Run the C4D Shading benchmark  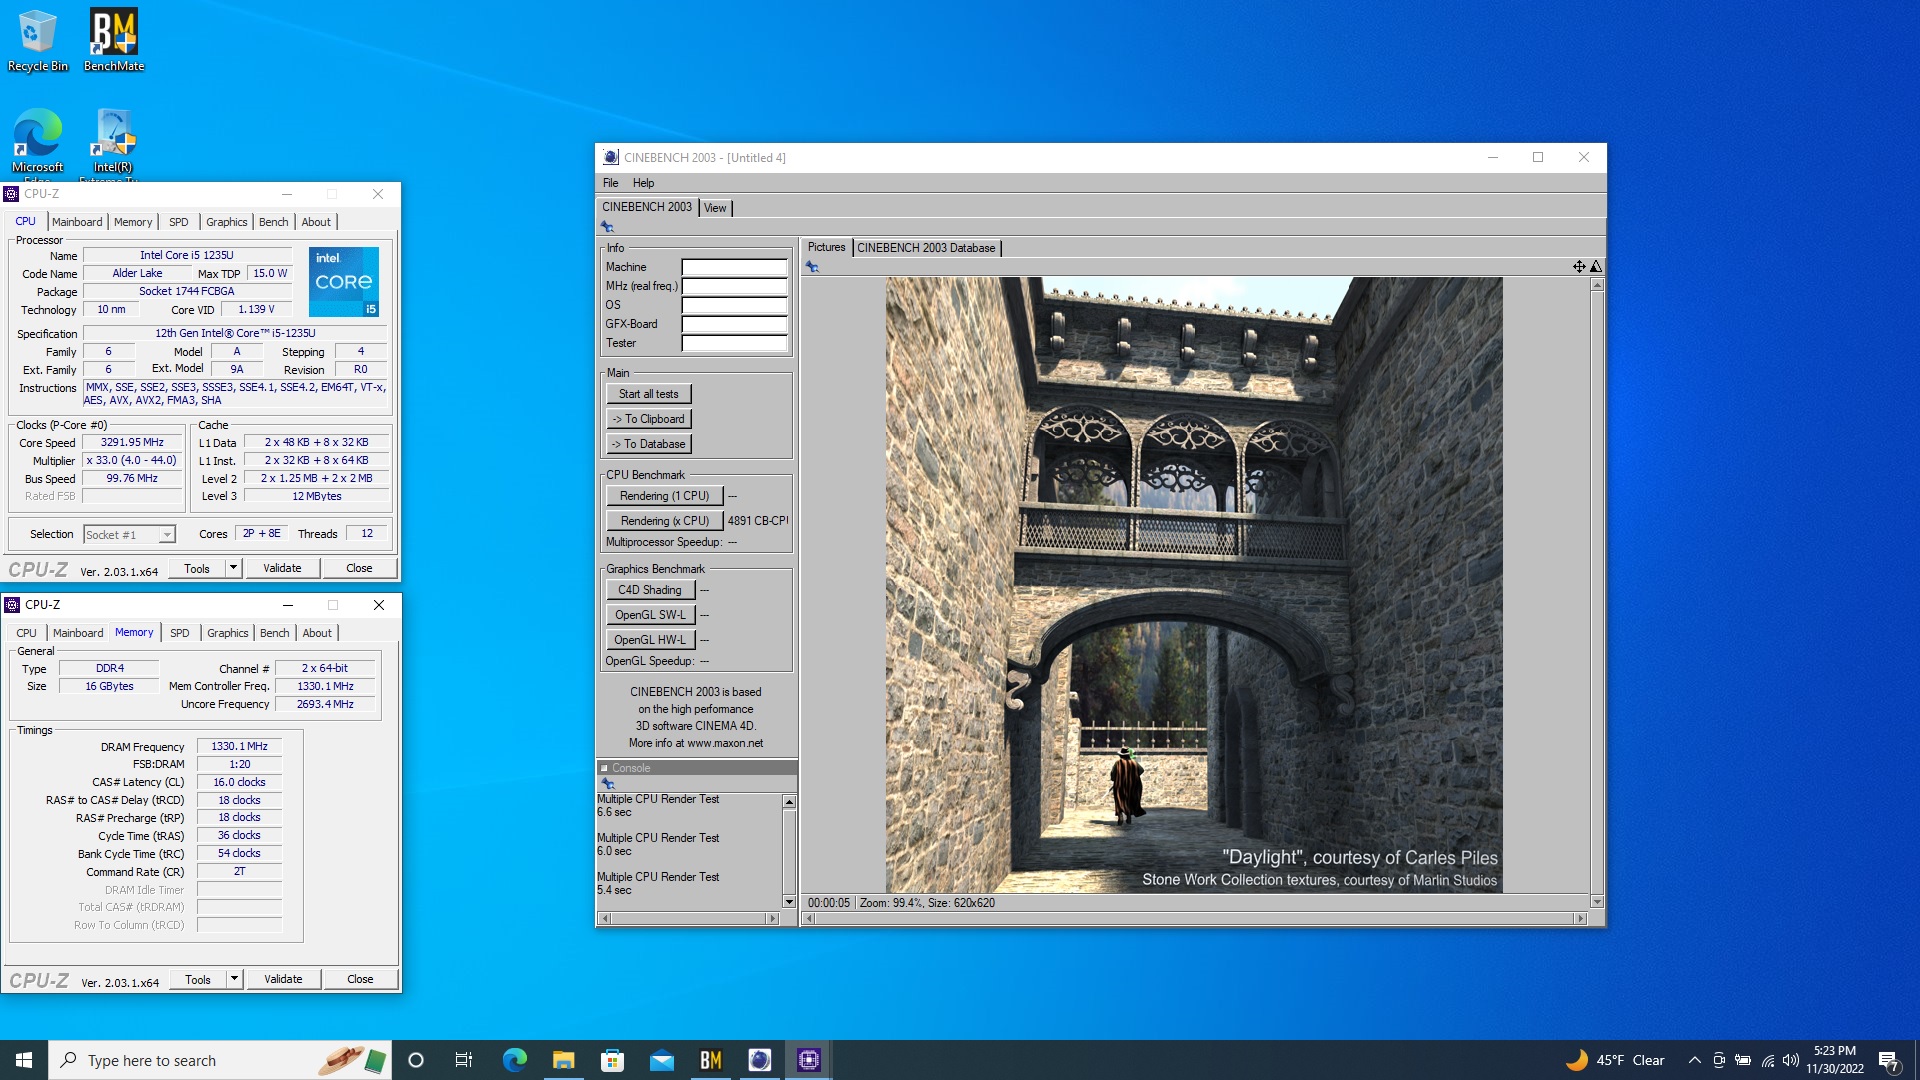click(650, 590)
